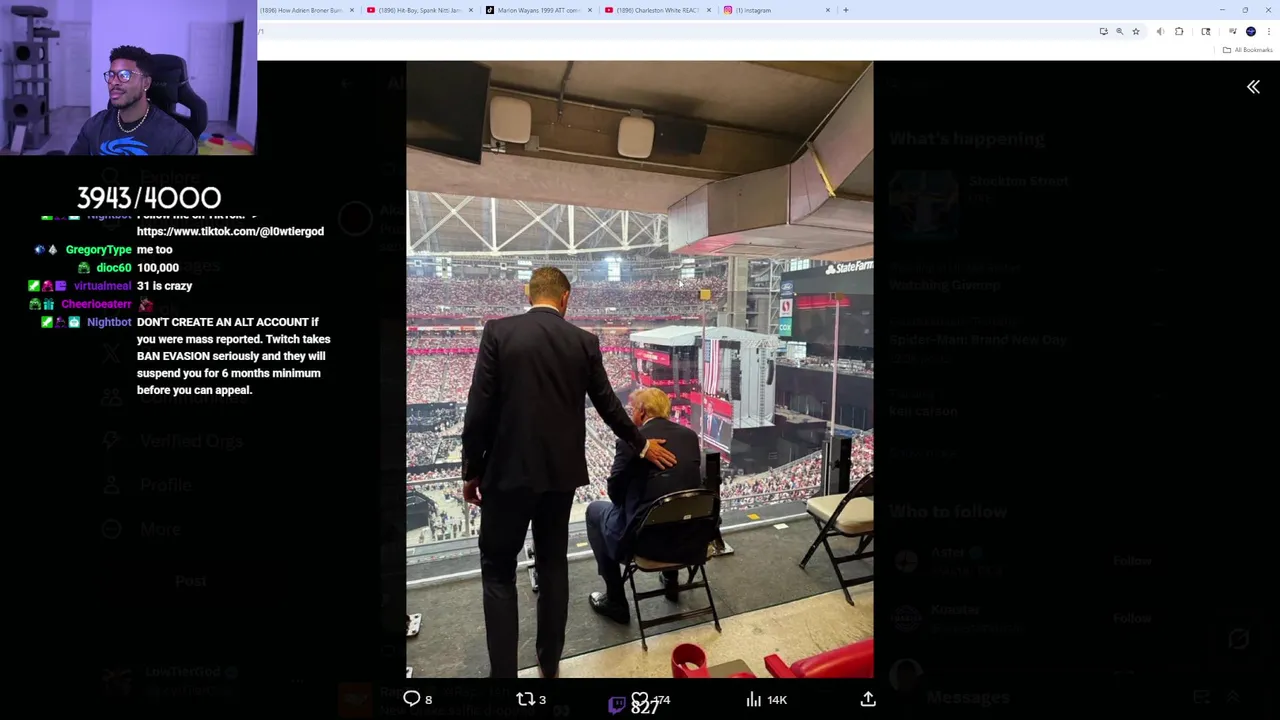Switch to Charleston White REACT tab
Screen dimensions: 1280x720
(x=657, y=10)
